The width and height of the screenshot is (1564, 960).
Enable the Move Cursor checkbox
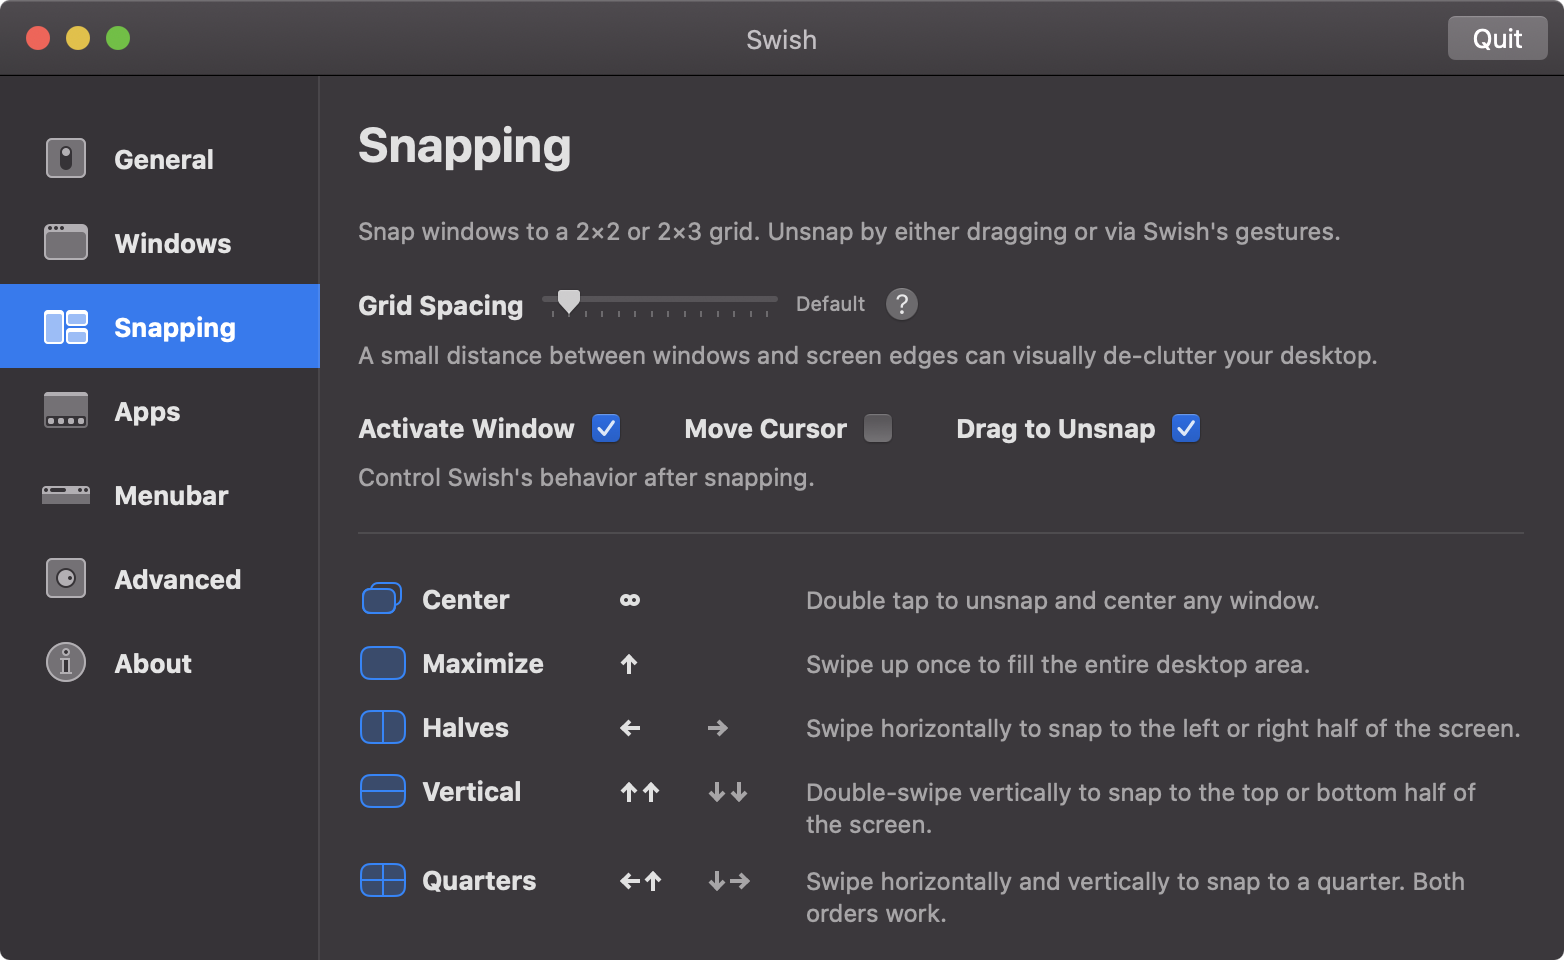tap(878, 428)
